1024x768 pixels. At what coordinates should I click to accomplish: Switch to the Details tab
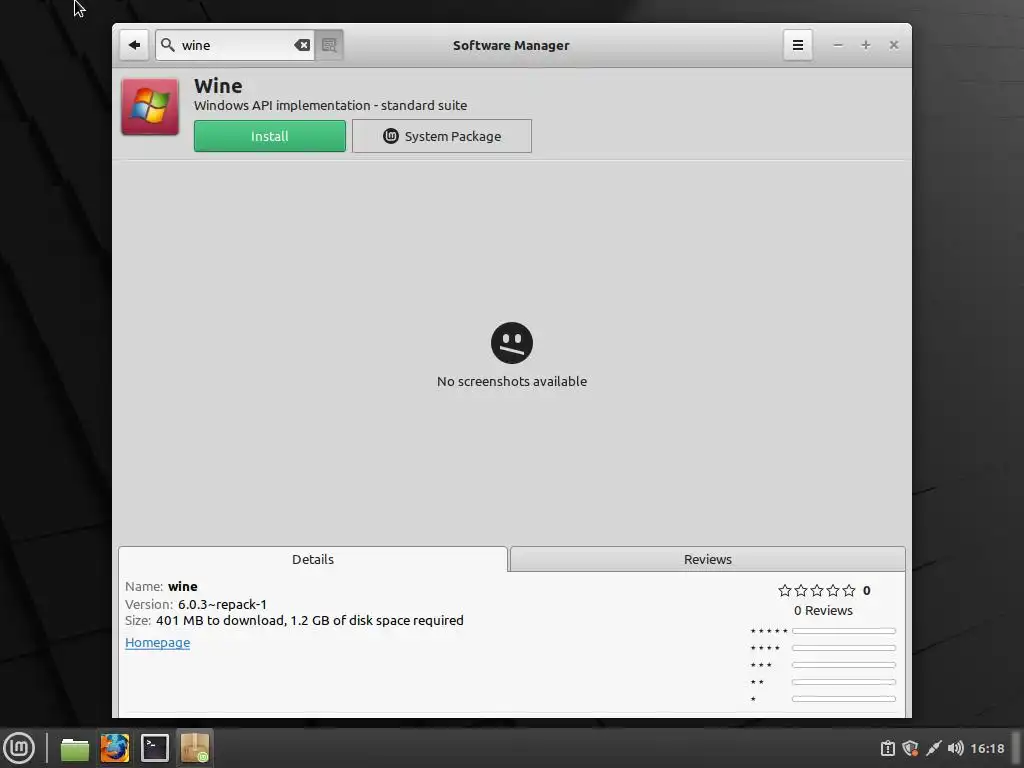[313, 559]
